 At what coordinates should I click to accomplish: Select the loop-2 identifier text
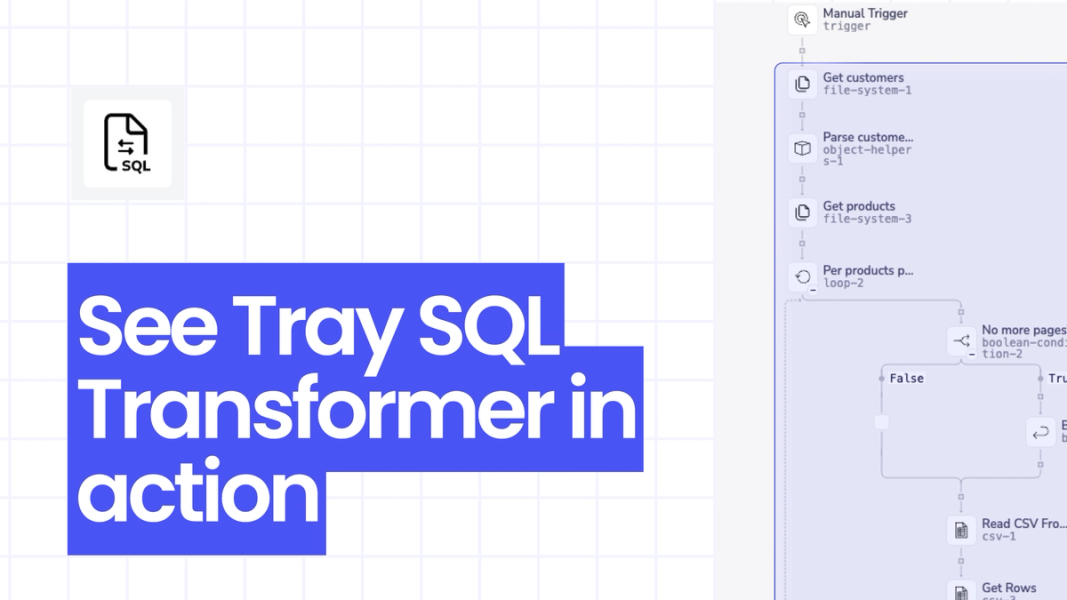pos(843,283)
